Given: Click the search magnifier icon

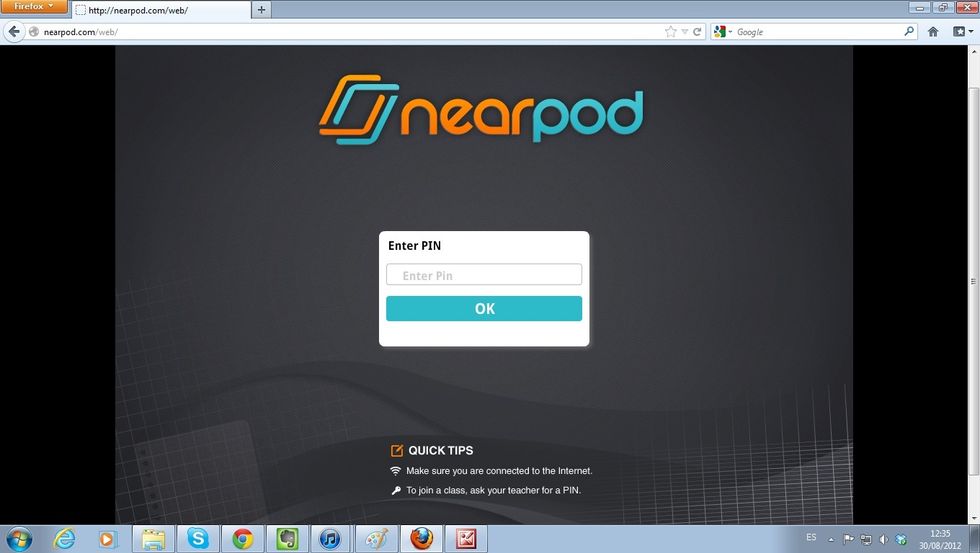Looking at the screenshot, I should pyautogui.click(x=909, y=31).
